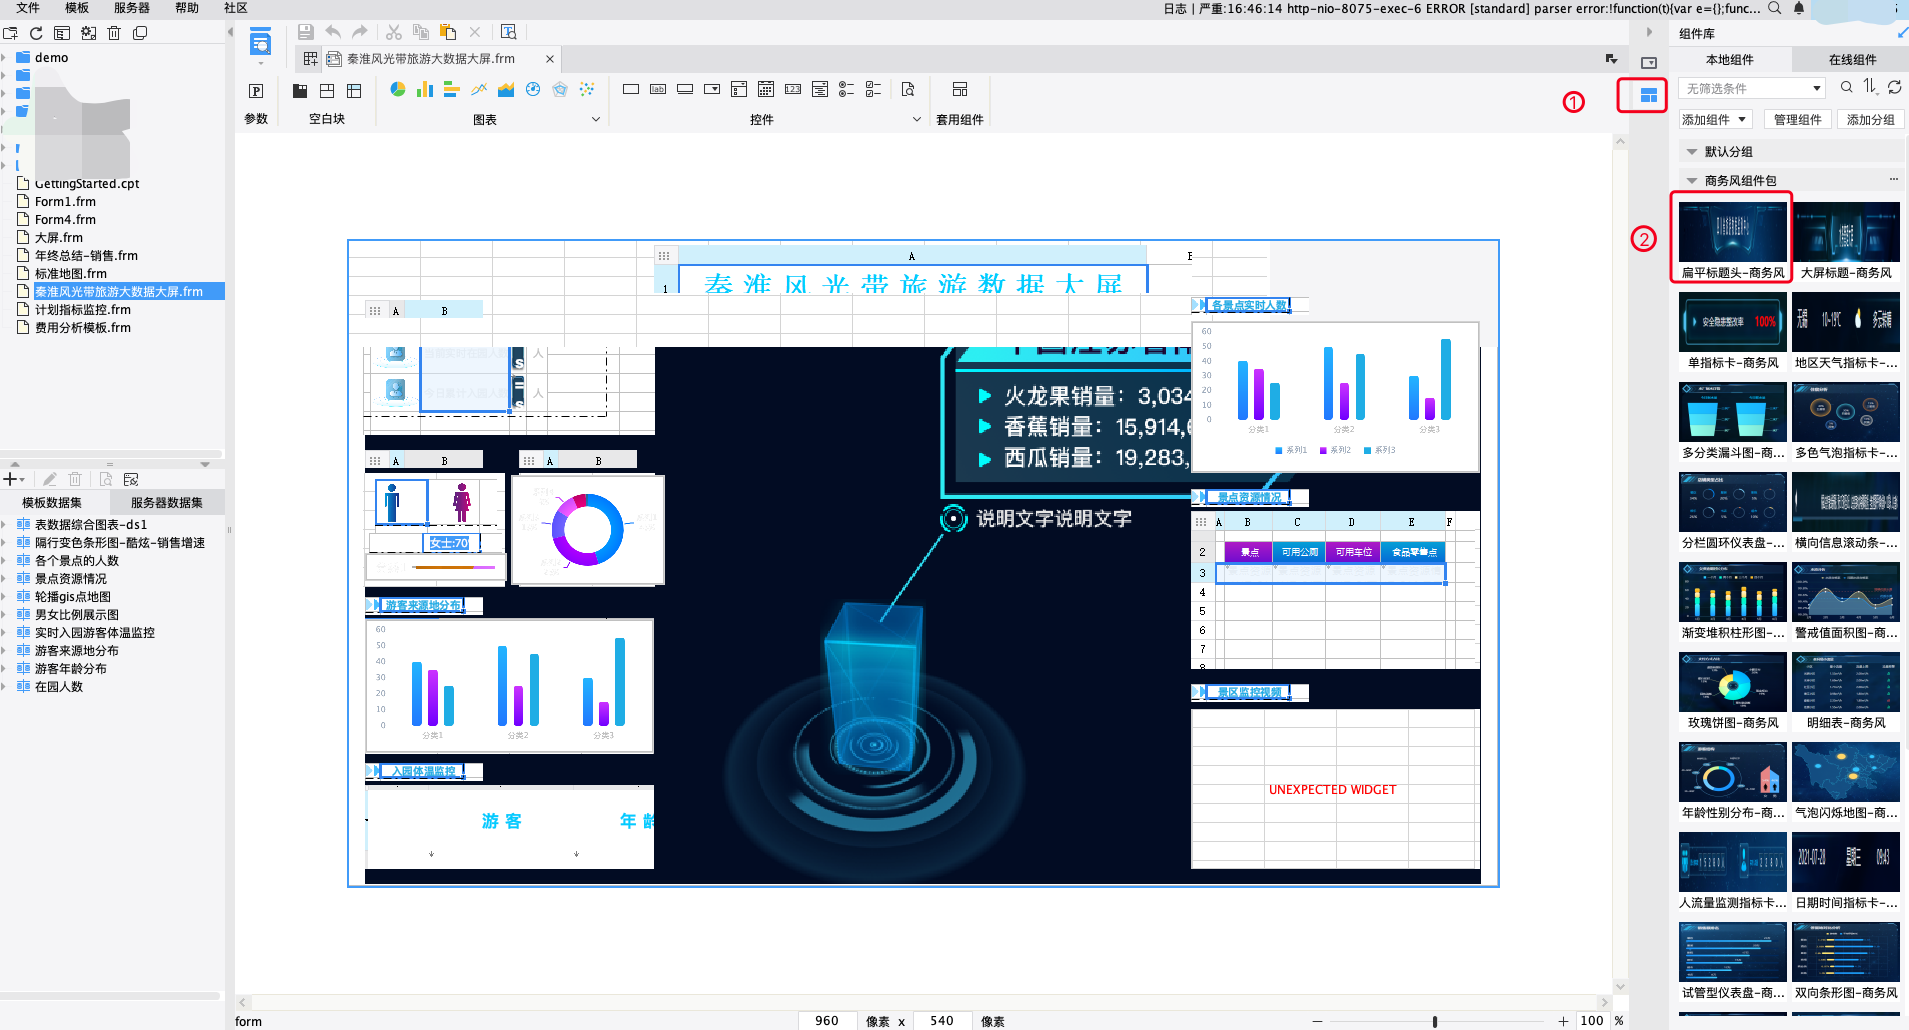Screen dimensions: 1909x1030
Task: Insert a line chart component
Action: click(479, 90)
